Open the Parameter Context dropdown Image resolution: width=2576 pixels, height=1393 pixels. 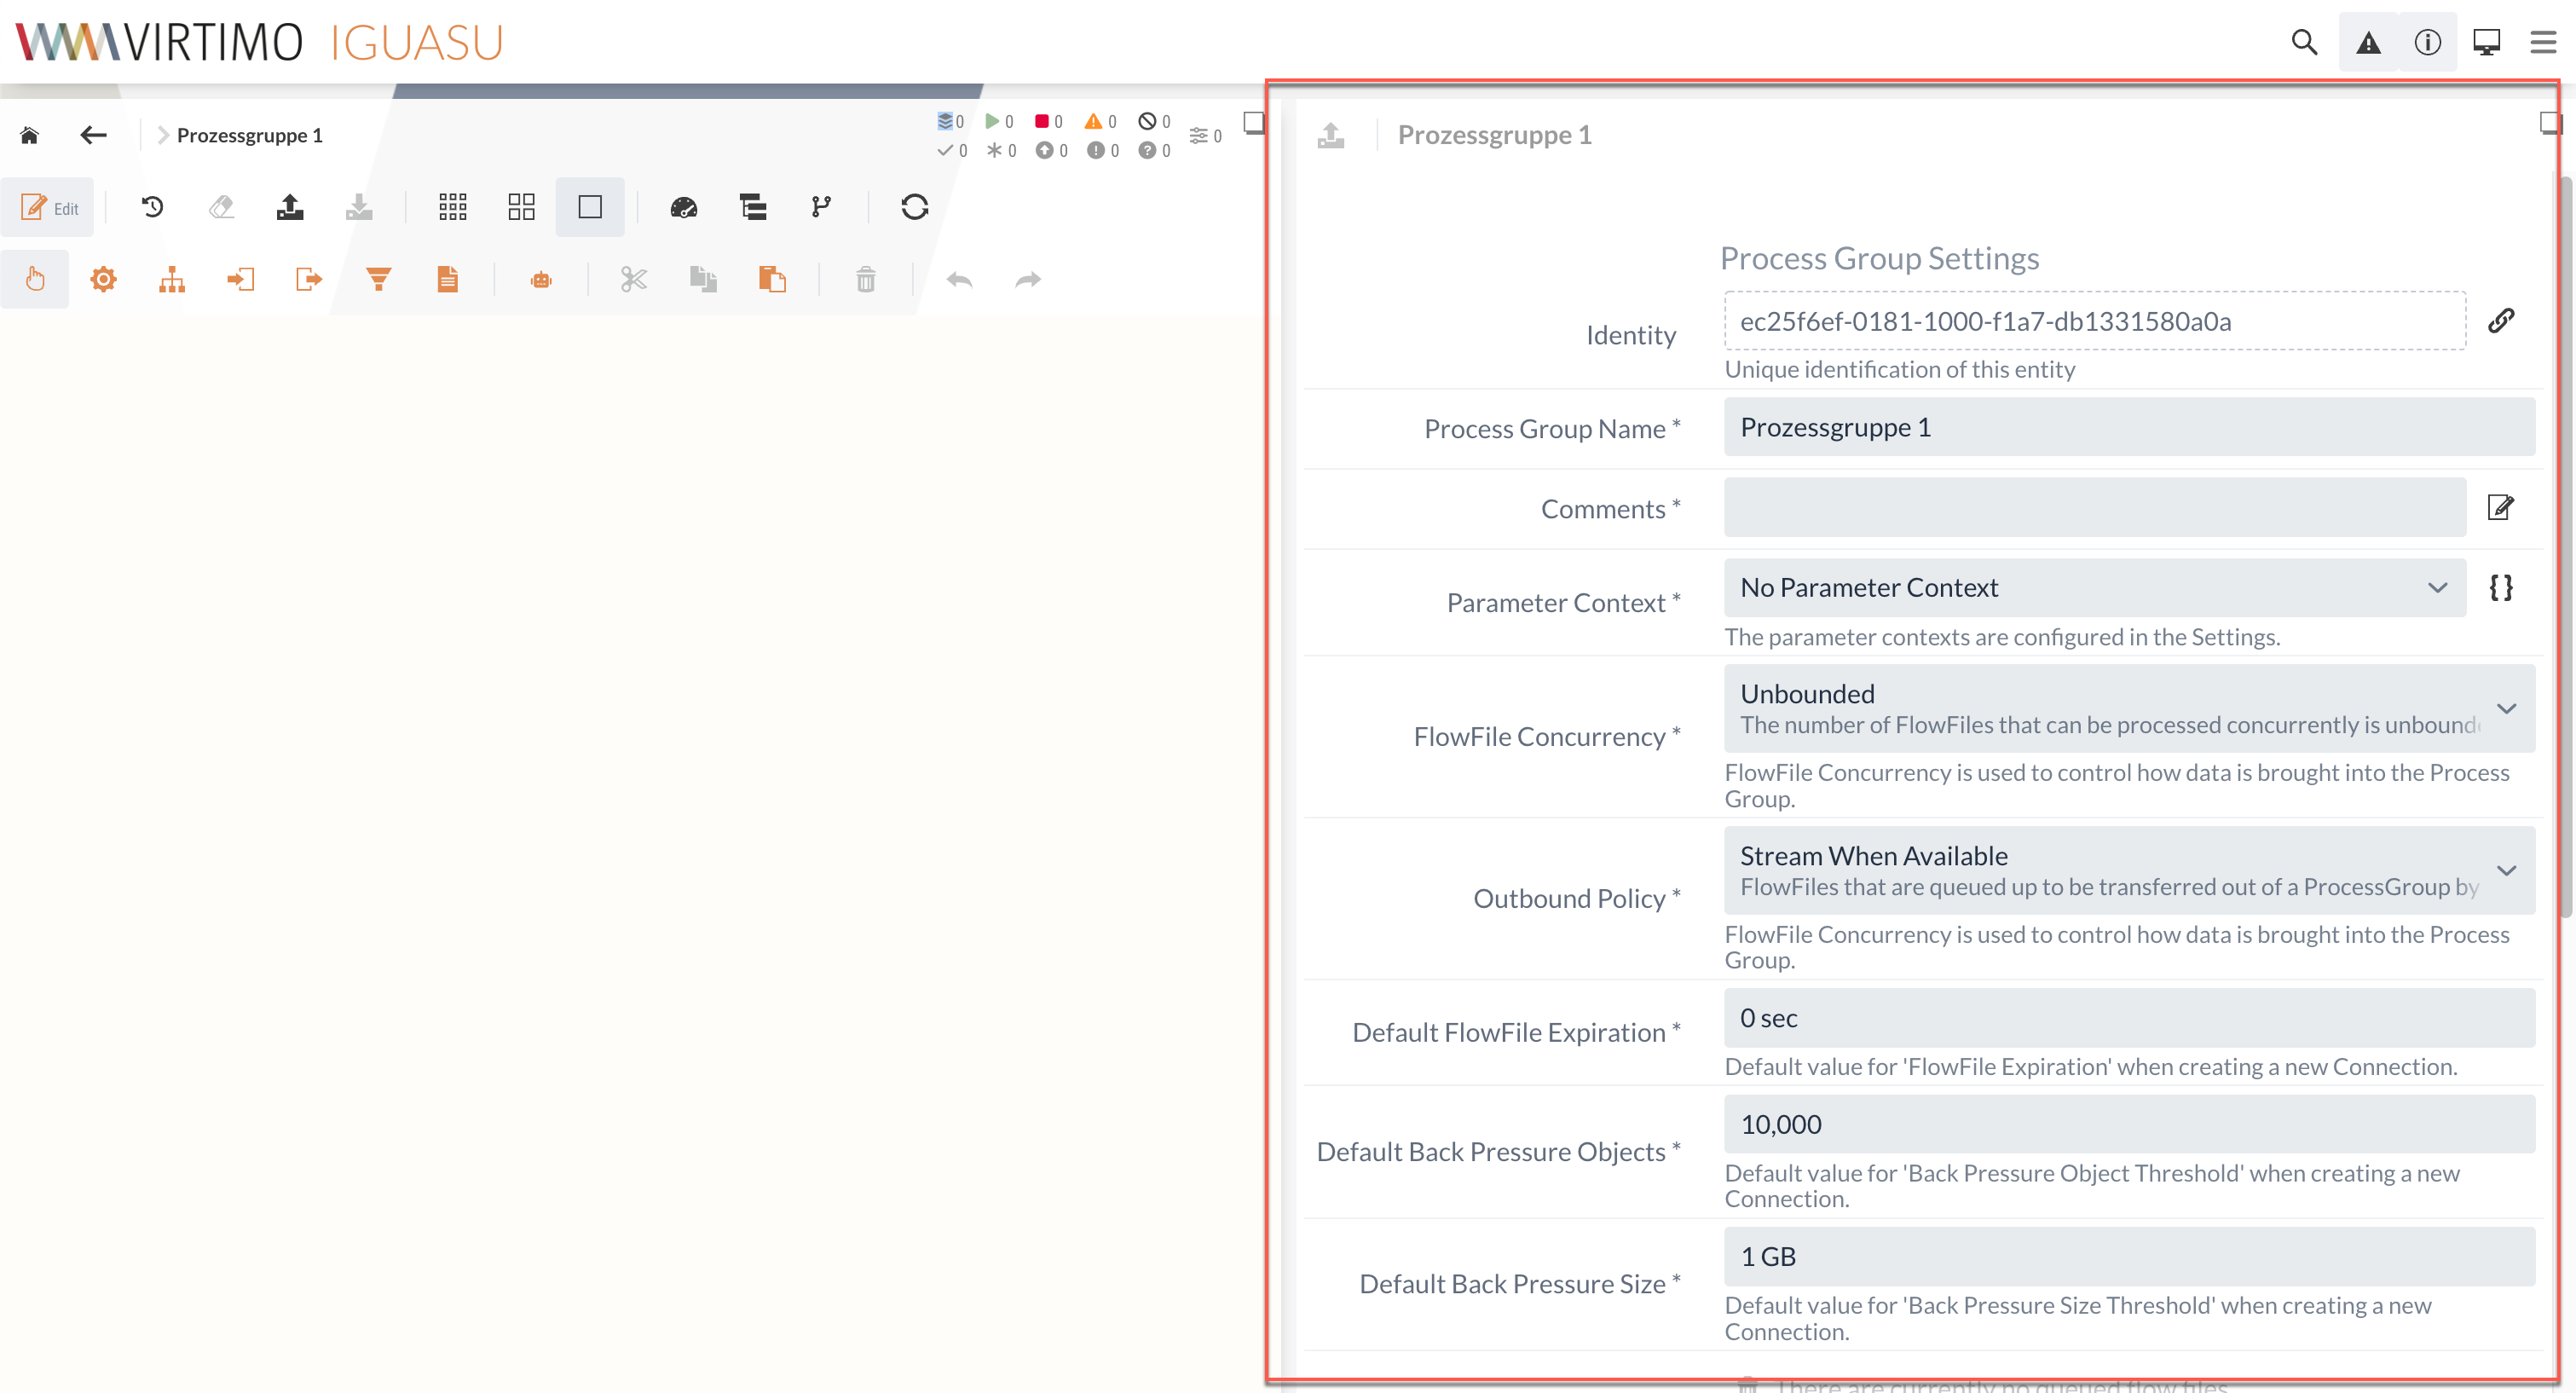(2094, 588)
